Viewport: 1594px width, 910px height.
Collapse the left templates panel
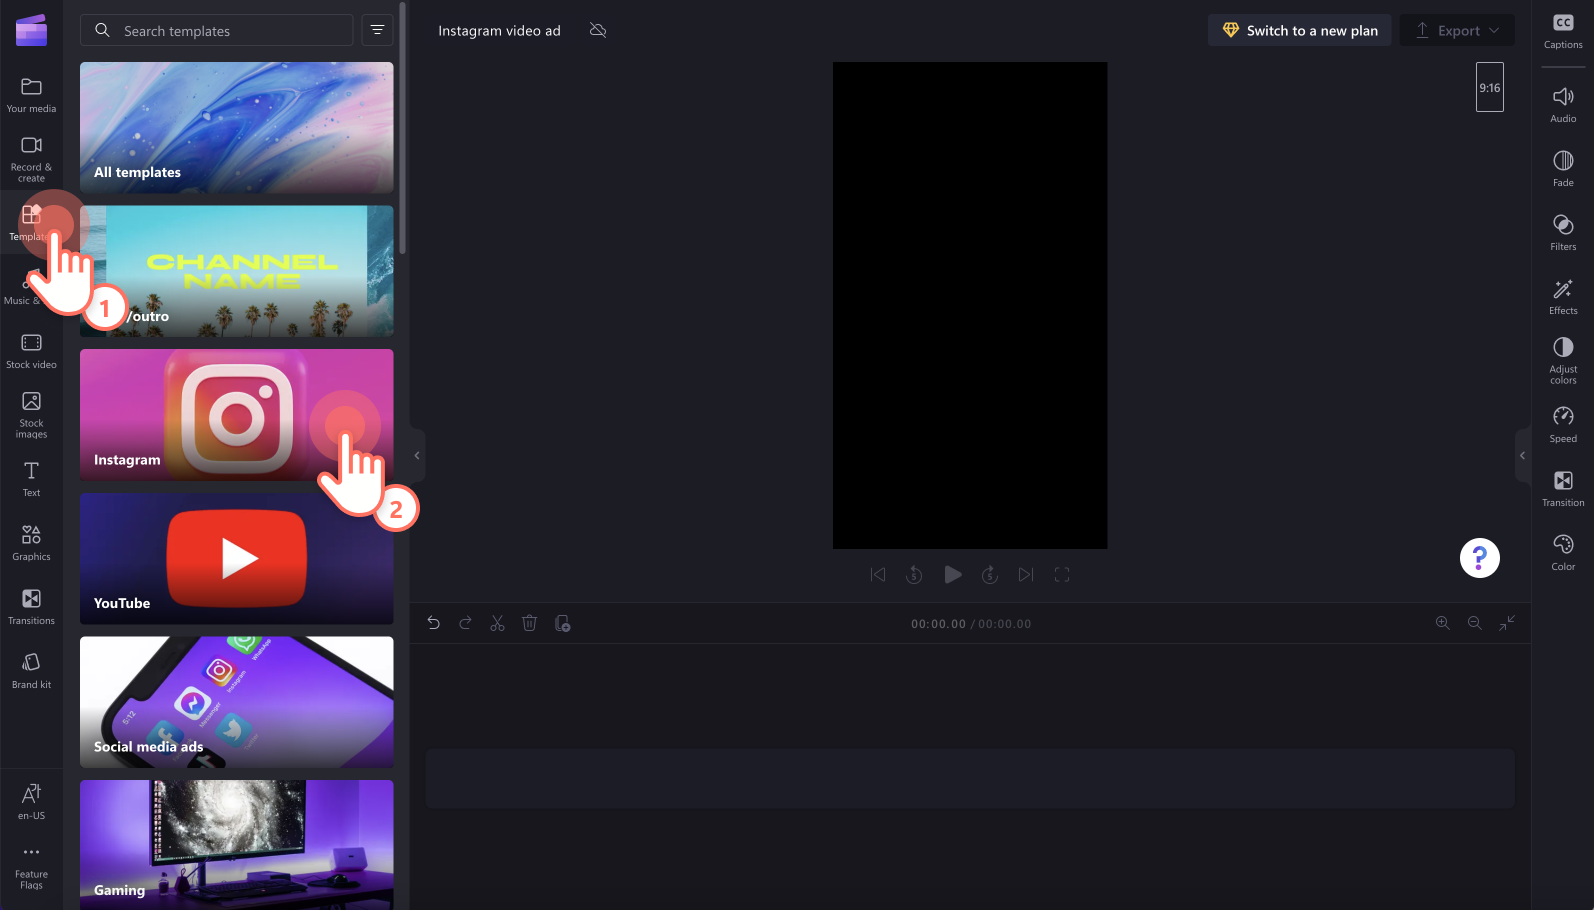tap(417, 455)
